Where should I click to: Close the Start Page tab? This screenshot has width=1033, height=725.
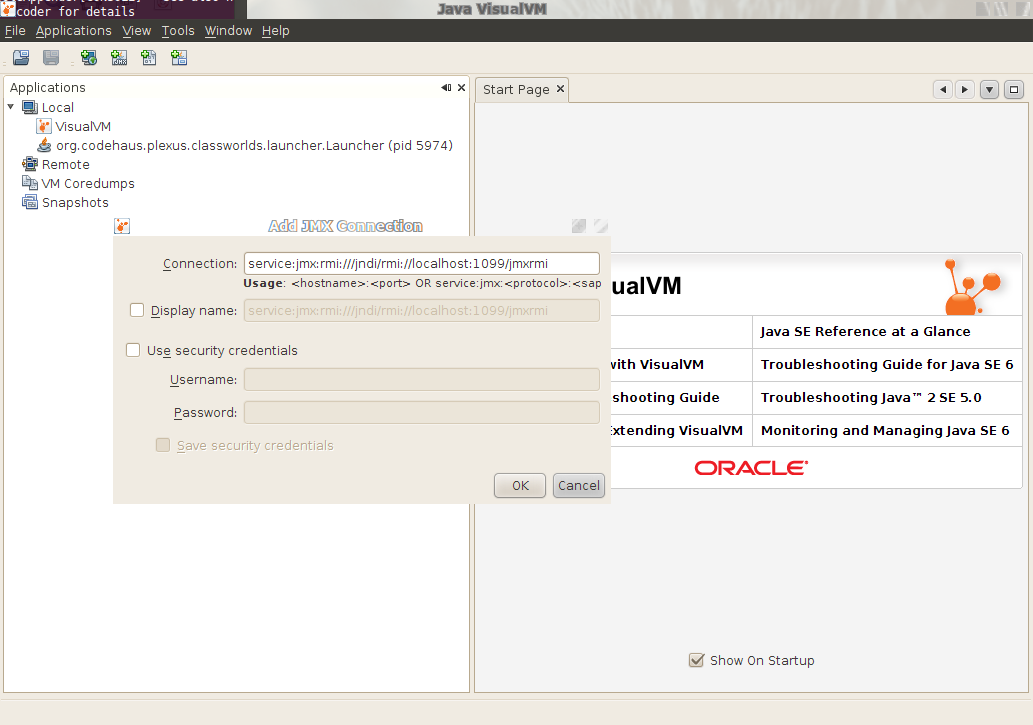(560, 88)
